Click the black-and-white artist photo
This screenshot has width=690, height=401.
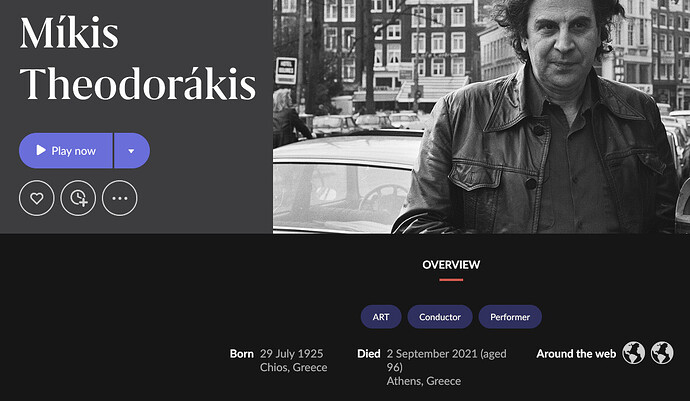[481, 117]
